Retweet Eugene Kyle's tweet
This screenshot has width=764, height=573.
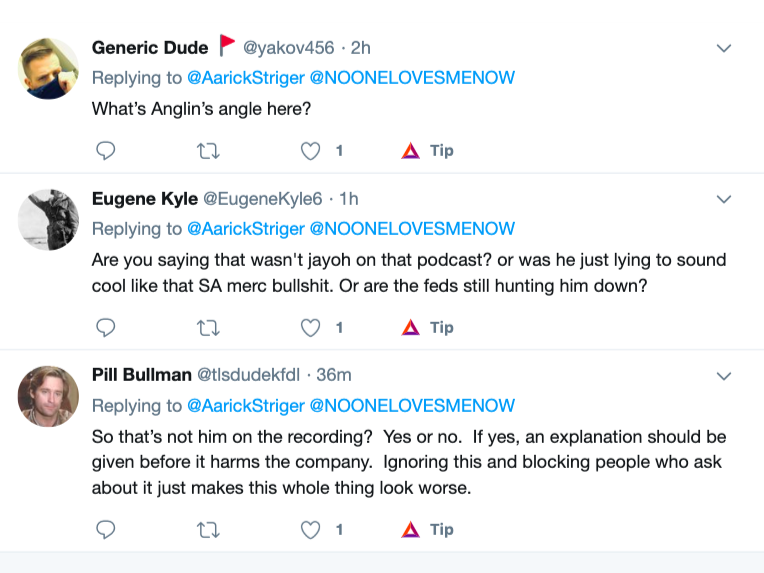(x=208, y=328)
